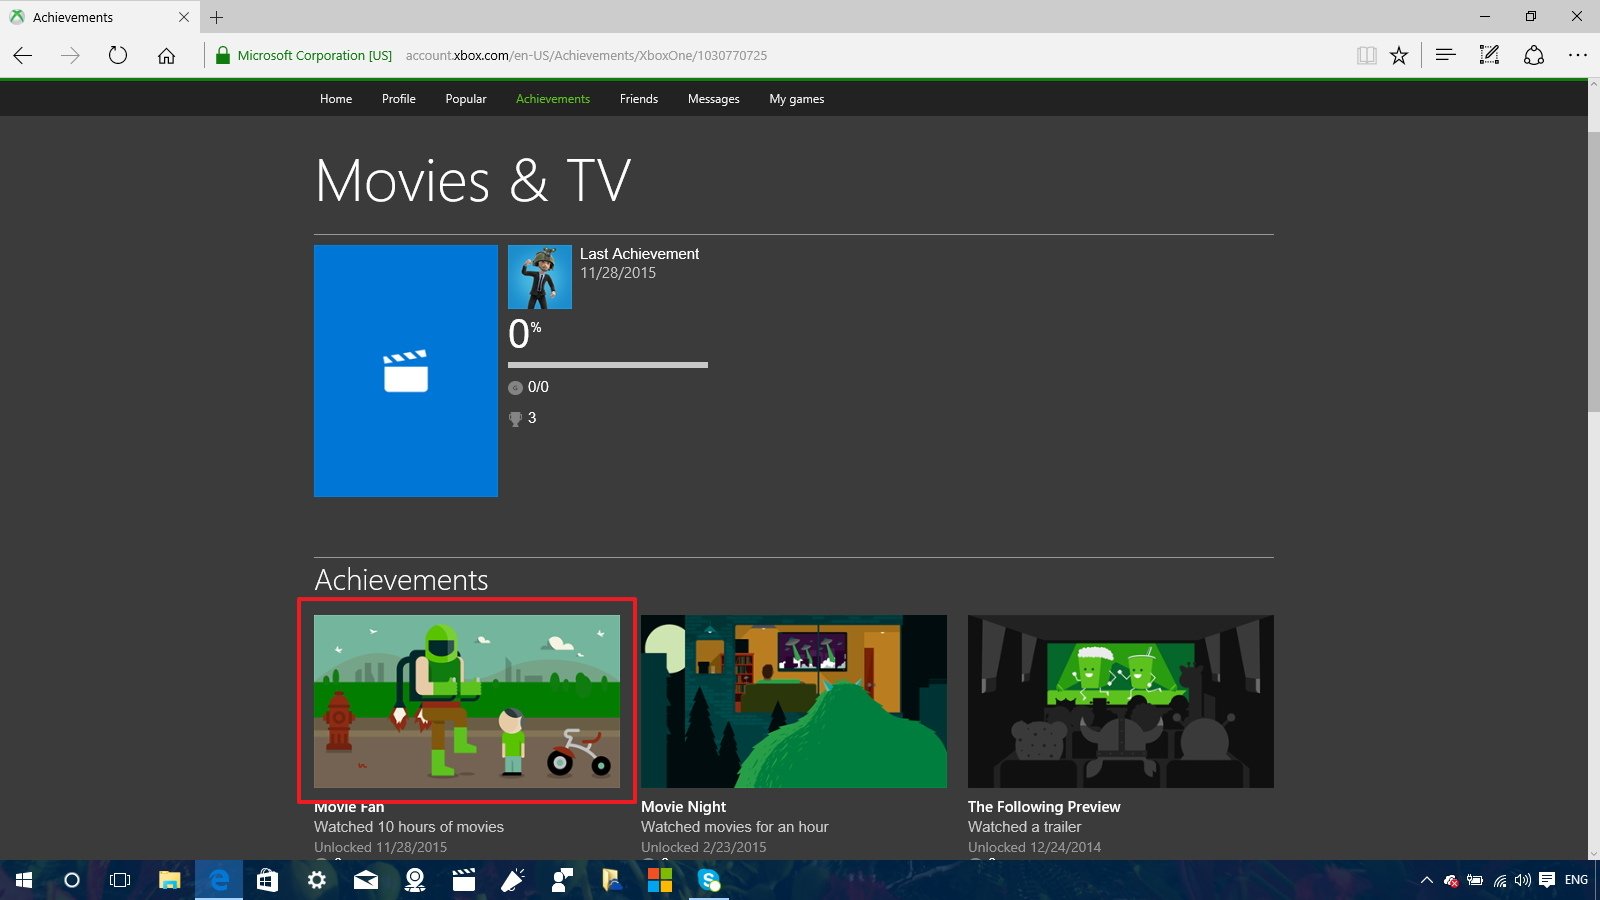Open the Maps app on the taskbar
1600x900 pixels.
pyautogui.click(x=414, y=880)
